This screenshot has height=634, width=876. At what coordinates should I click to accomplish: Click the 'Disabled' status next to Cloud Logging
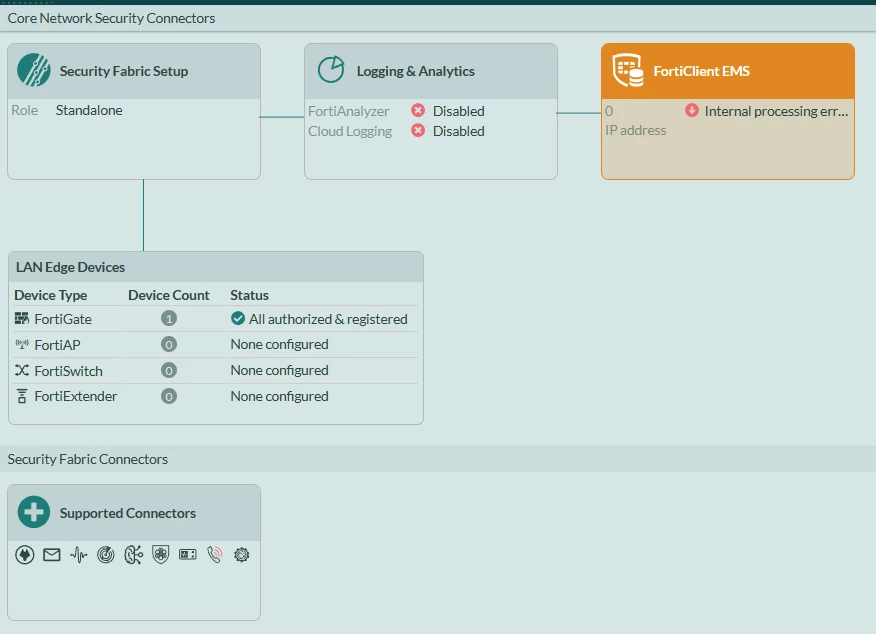coord(459,131)
